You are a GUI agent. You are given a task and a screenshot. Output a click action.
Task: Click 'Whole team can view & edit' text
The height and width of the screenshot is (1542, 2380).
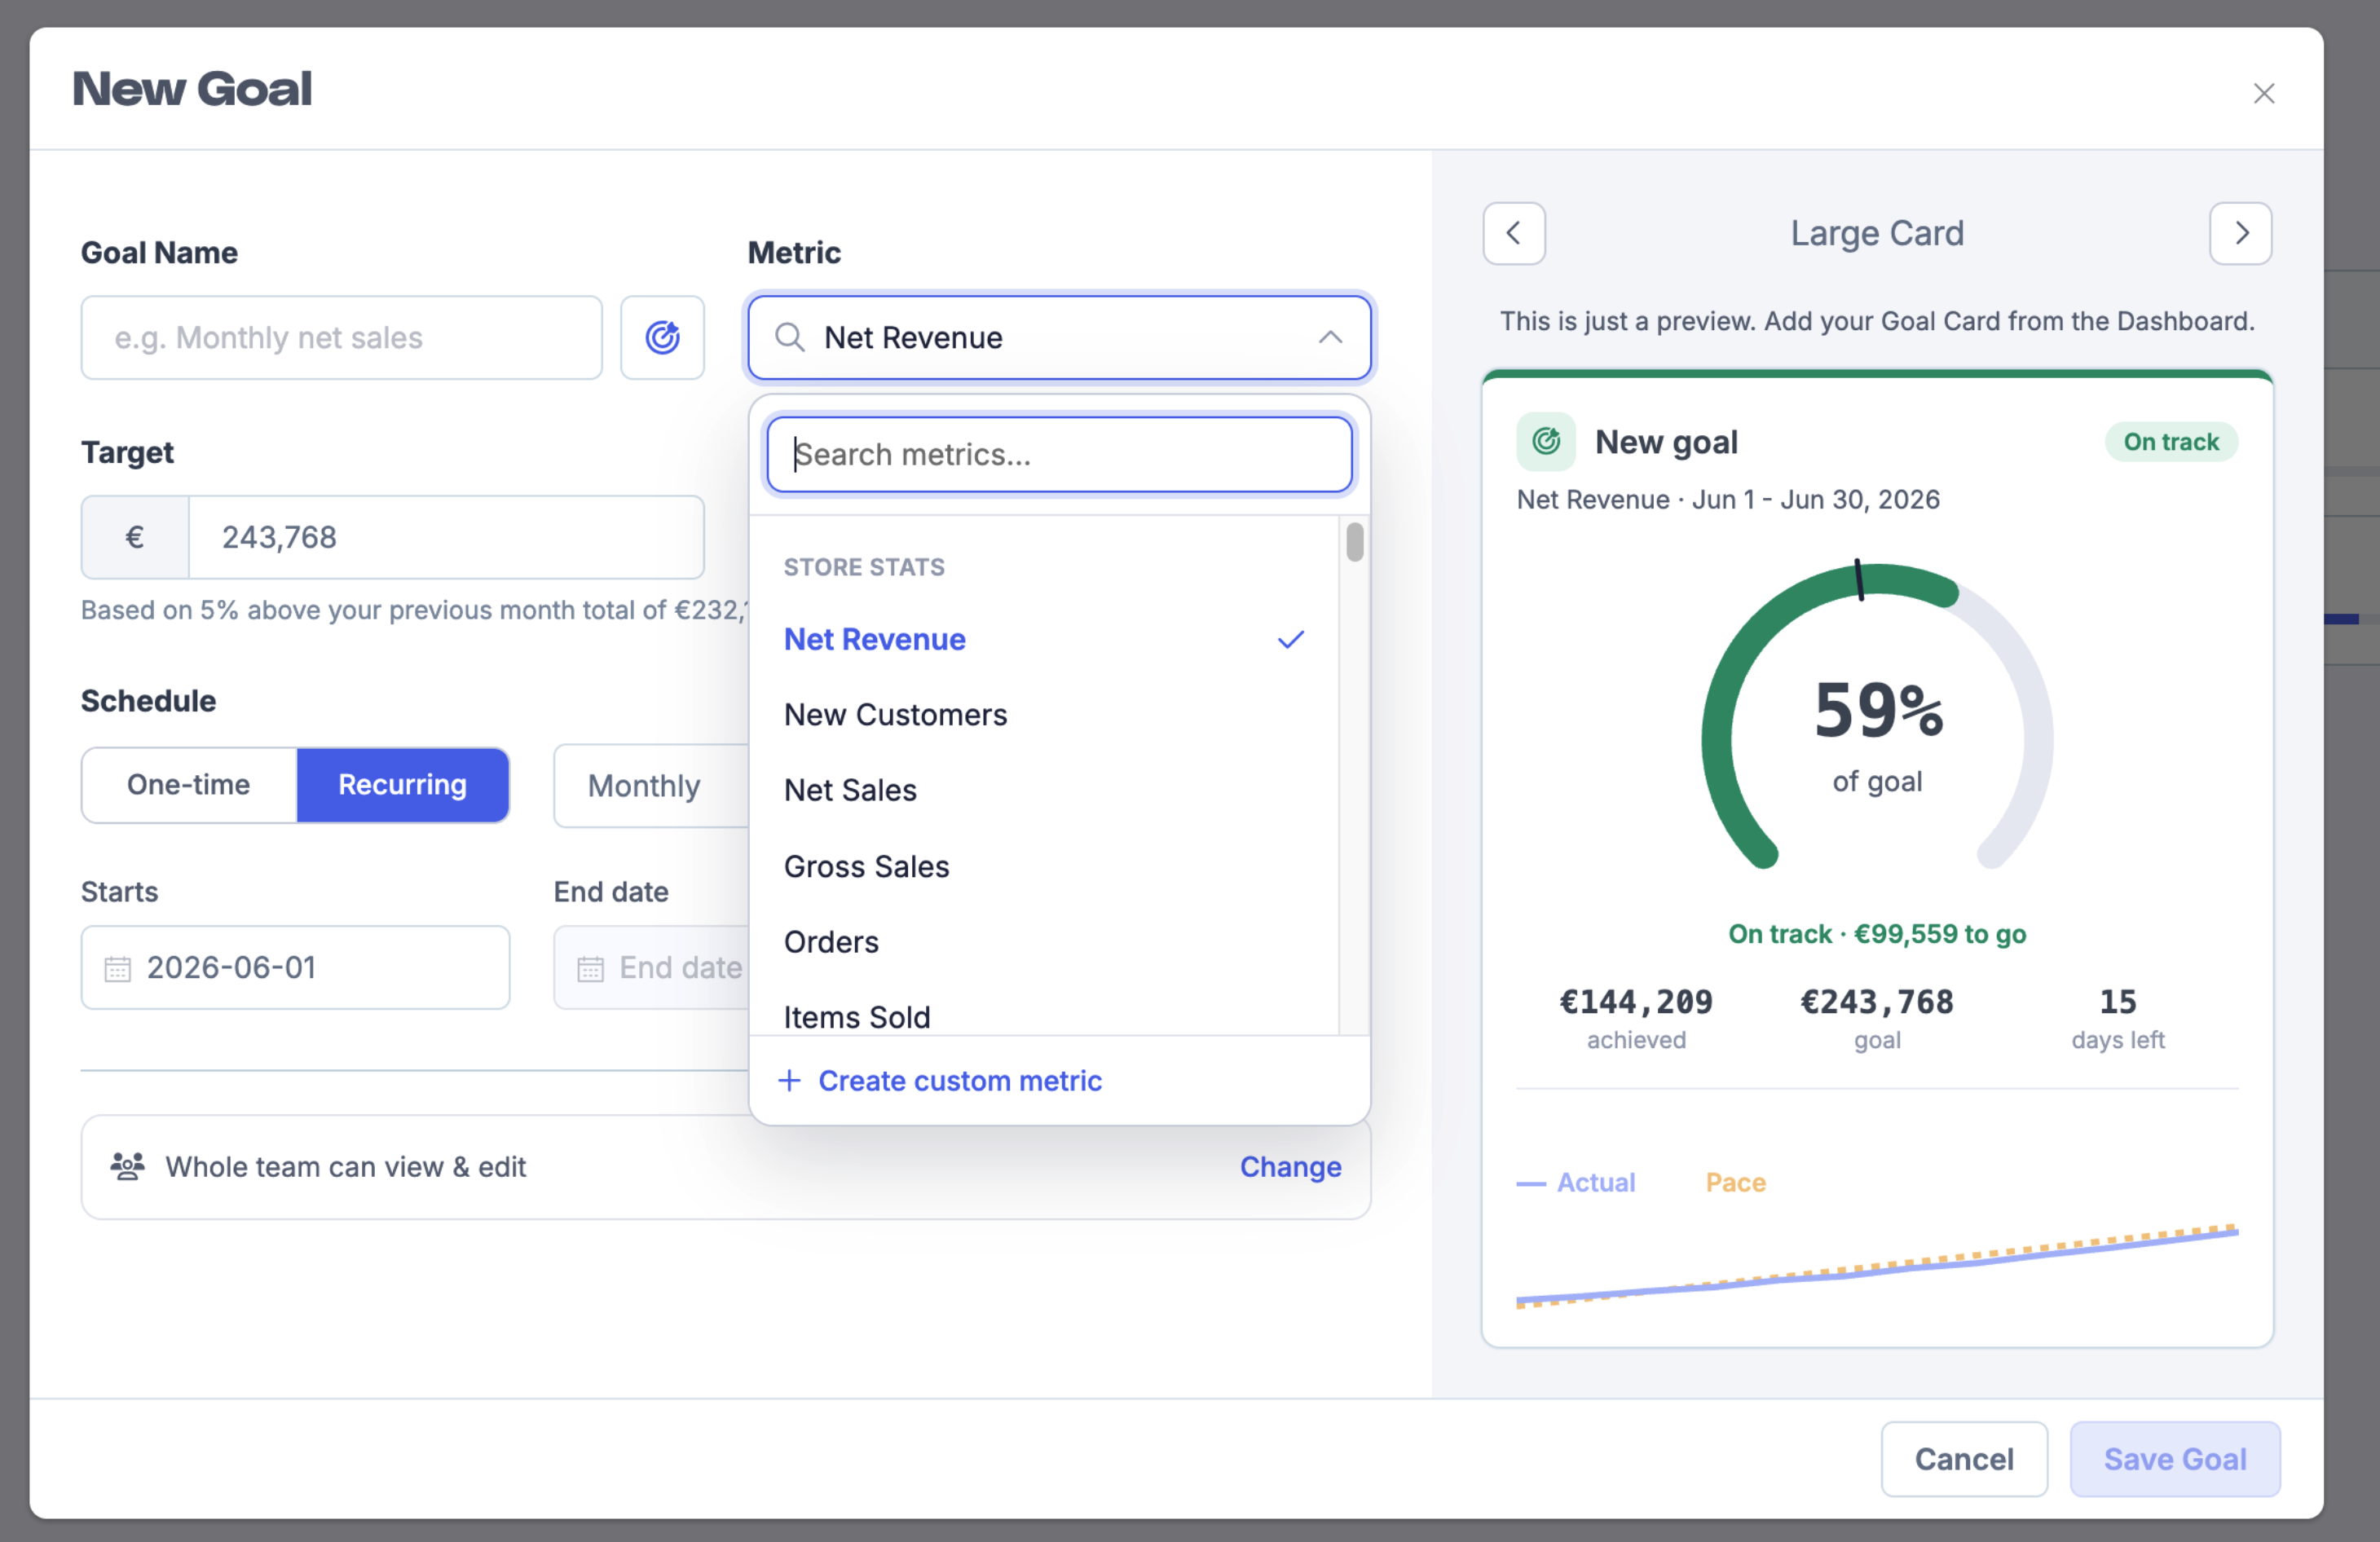click(345, 1166)
